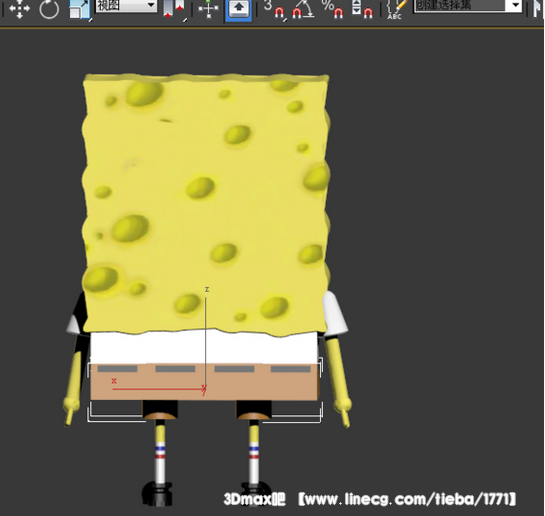Toggle Percent Snap
The height and width of the screenshot is (516, 545).
(332, 9)
